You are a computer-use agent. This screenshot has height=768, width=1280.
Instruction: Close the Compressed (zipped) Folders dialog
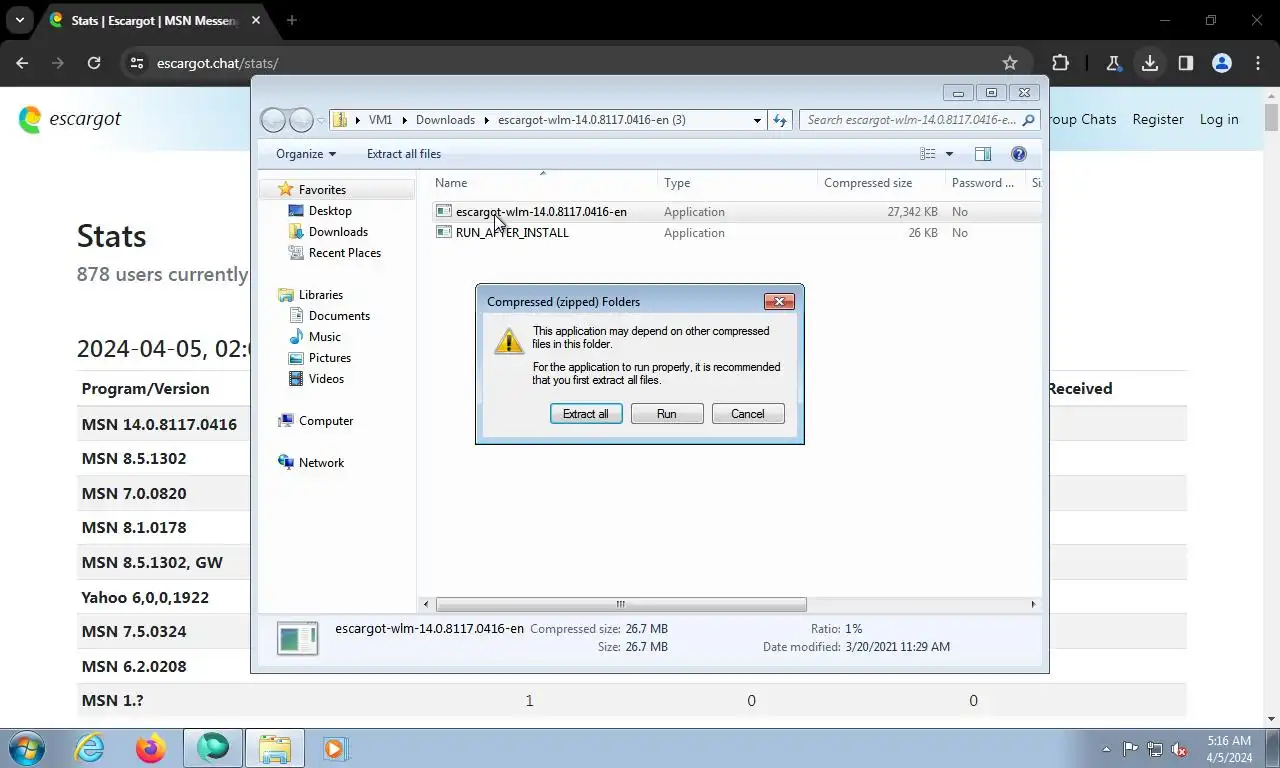click(x=779, y=301)
